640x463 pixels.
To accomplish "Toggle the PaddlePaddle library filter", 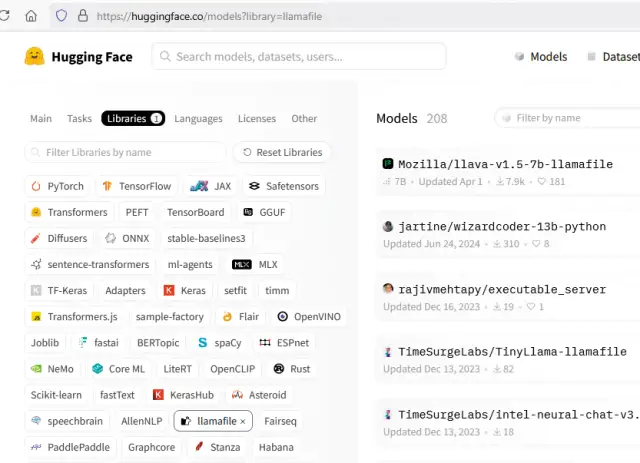I will [71, 447].
